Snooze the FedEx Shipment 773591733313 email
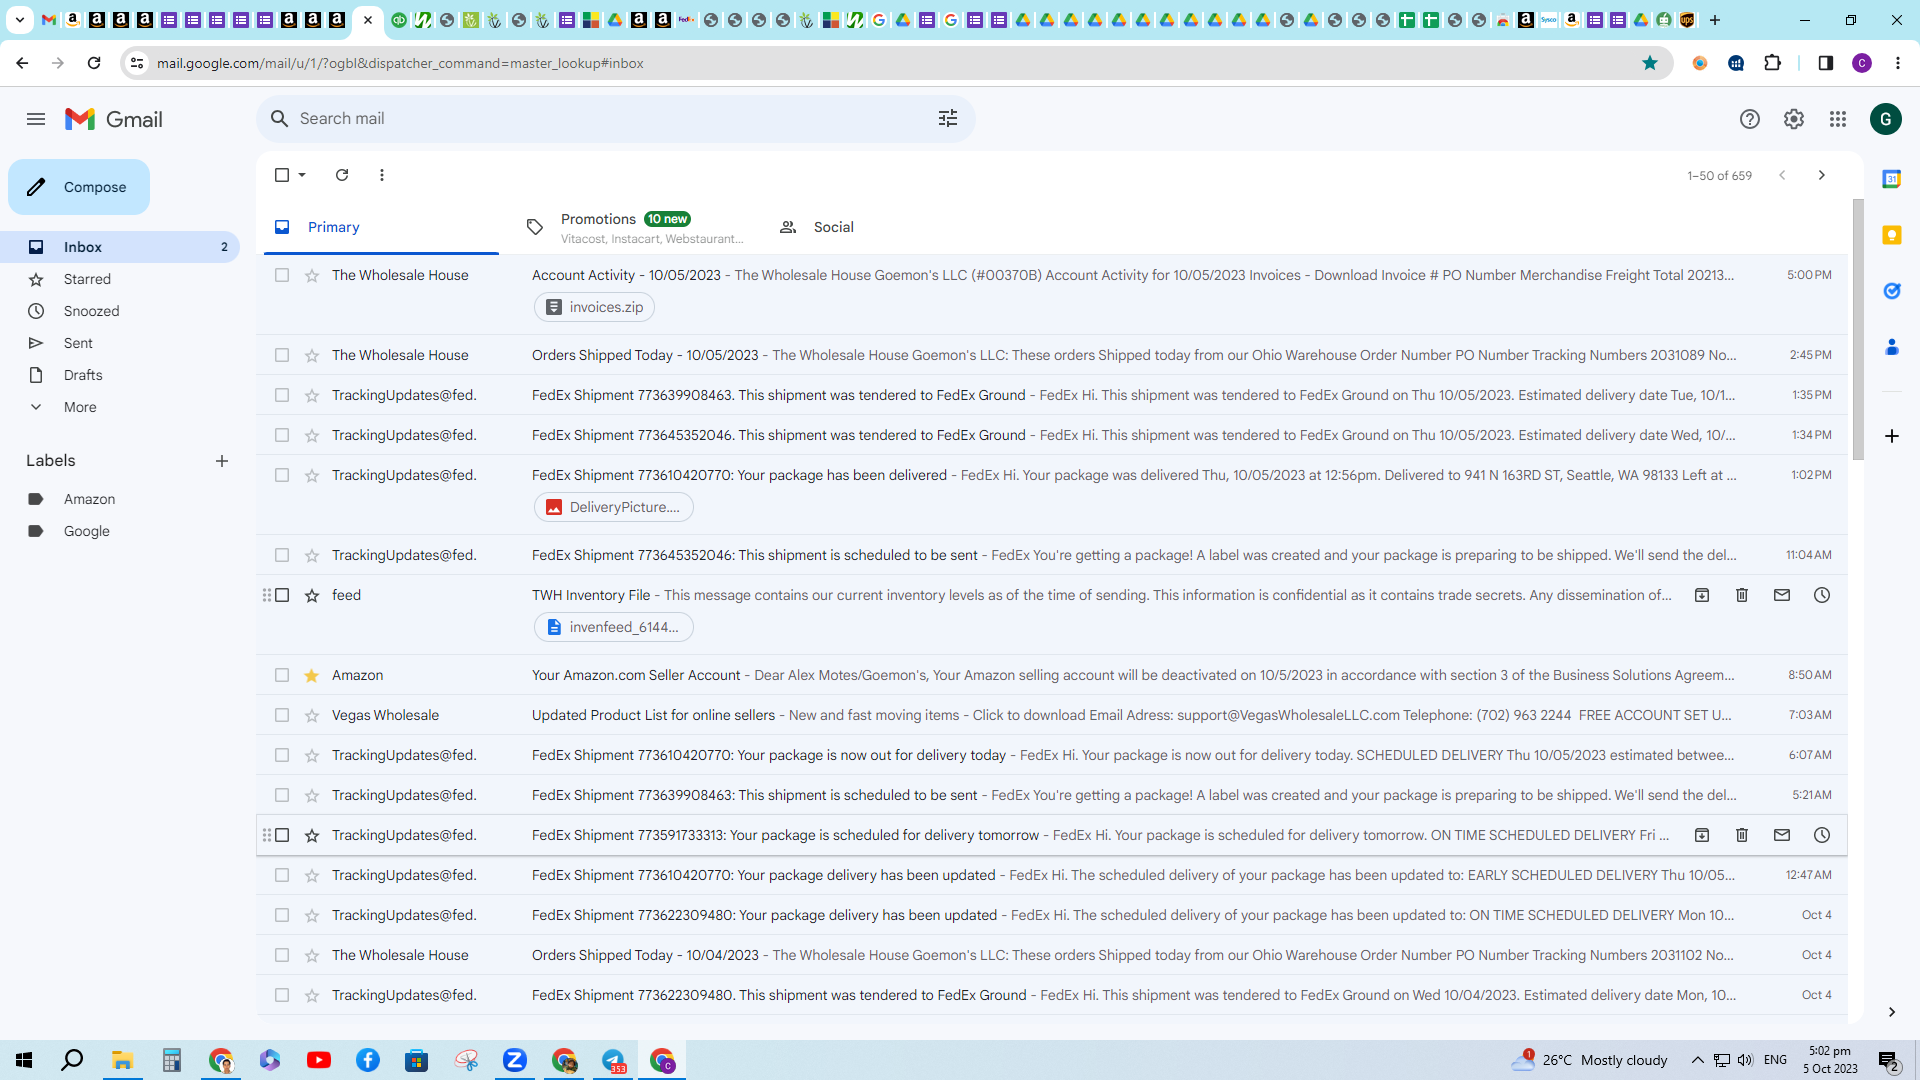 pos(1822,835)
